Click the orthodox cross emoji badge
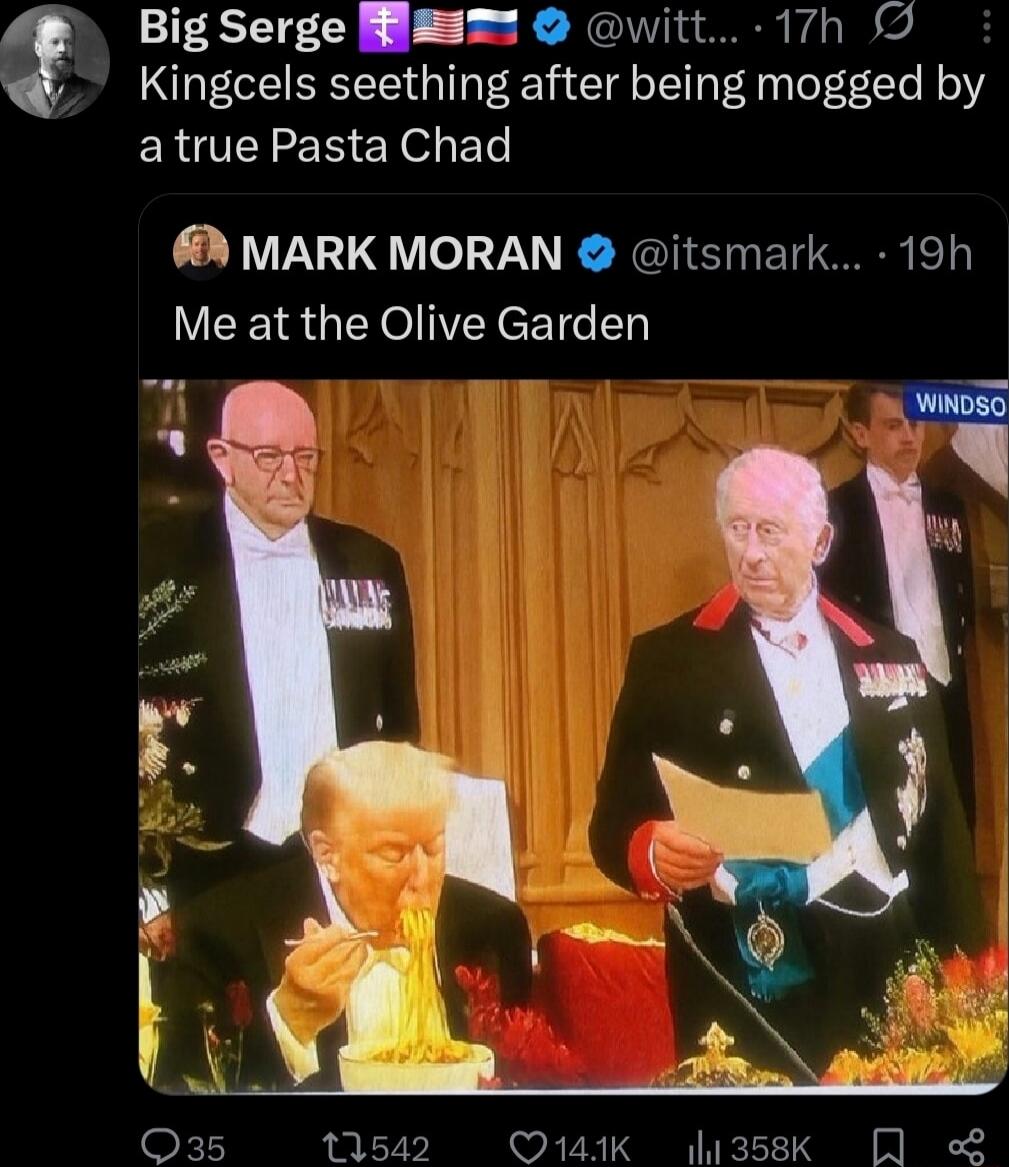The image size is (1009, 1167). tap(384, 29)
